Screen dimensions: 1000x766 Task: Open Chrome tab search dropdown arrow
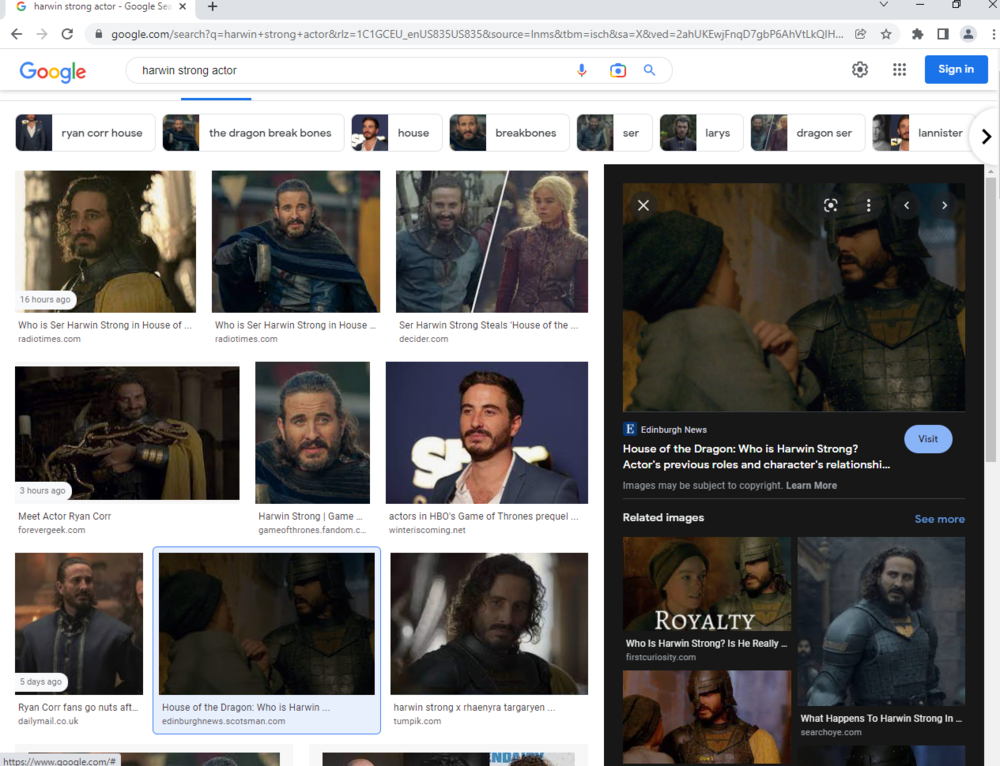[883, 6]
